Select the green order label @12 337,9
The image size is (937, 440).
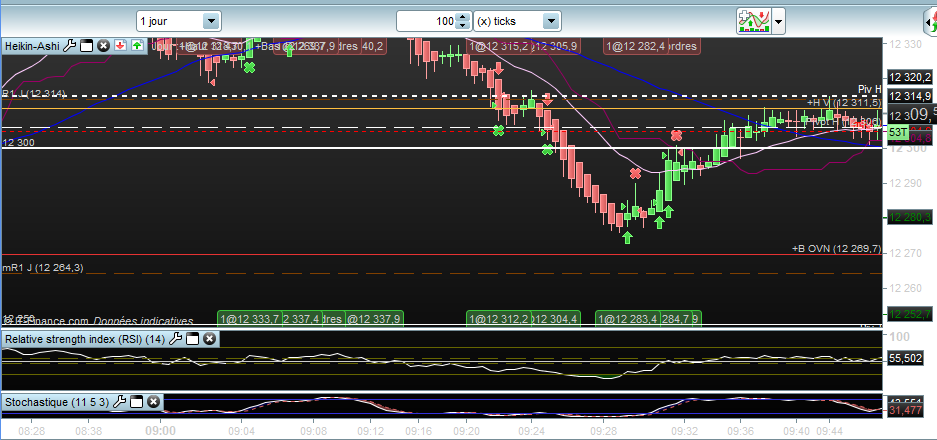tap(374, 319)
